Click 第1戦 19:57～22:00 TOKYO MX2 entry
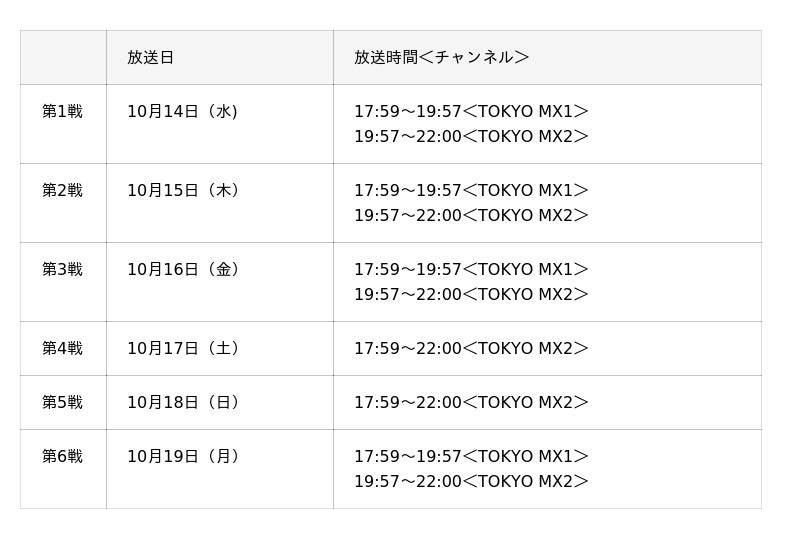Viewport: 800px width, 539px height. pos(471,136)
